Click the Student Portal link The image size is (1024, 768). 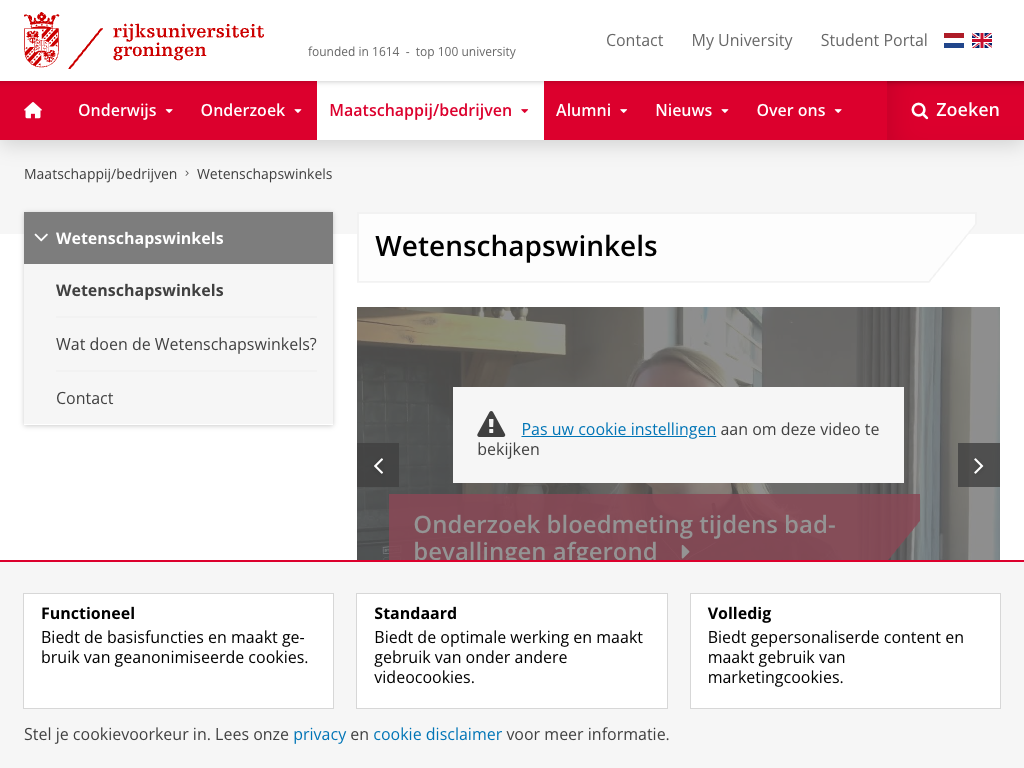click(x=873, y=40)
